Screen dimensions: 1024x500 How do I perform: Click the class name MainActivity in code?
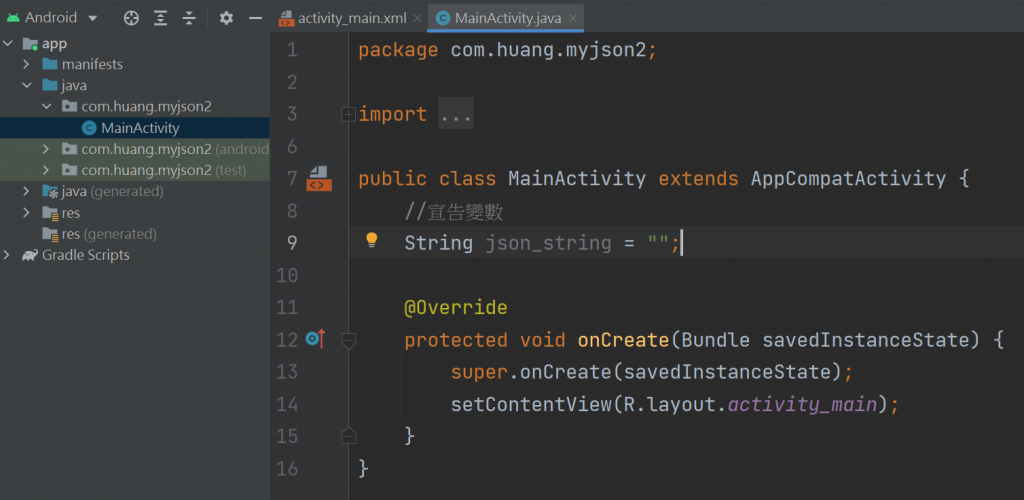click(577, 178)
